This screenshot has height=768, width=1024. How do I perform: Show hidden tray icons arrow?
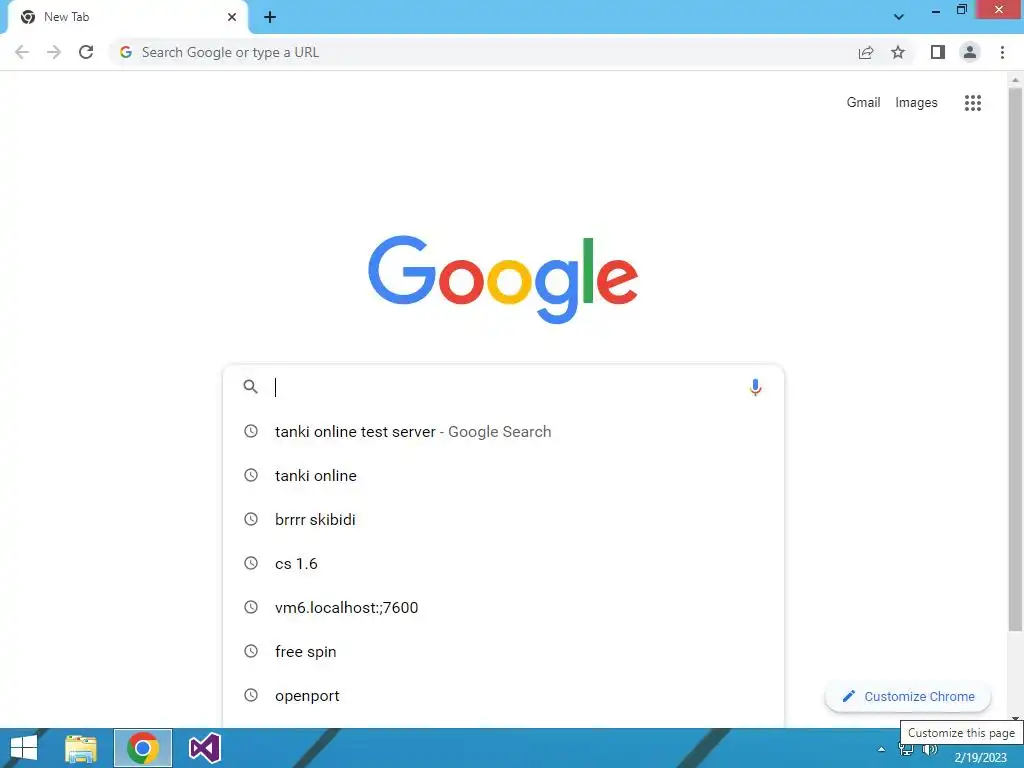pyautogui.click(x=881, y=749)
